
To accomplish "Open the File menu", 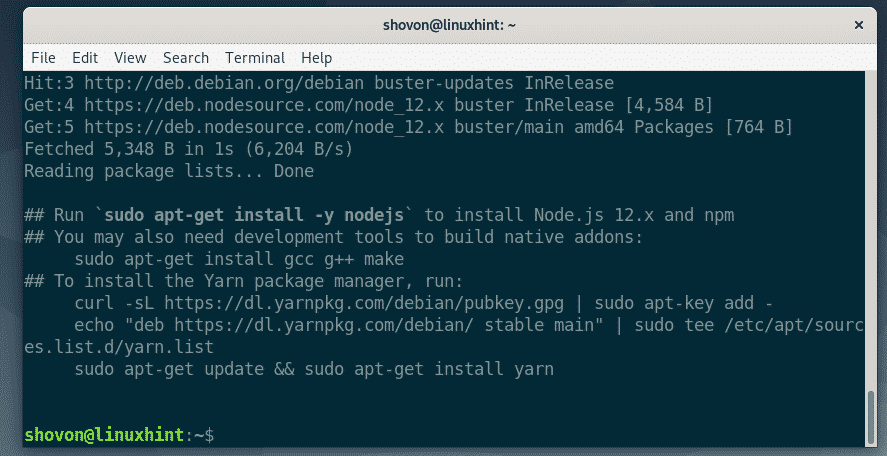I will 43,58.
